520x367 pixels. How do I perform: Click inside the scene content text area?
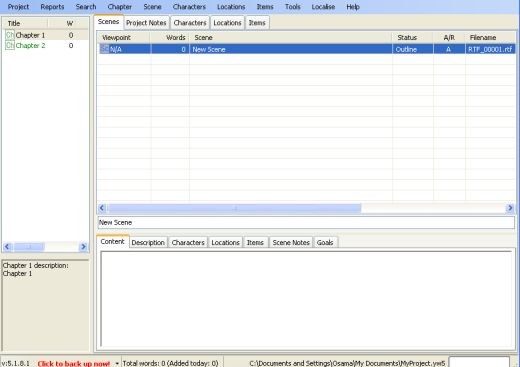tap(306, 299)
